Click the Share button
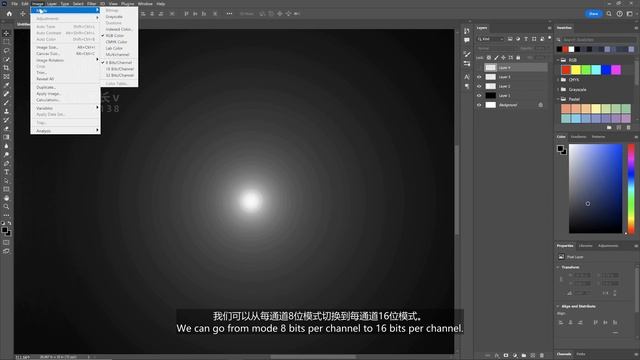Viewport: 640px width, 360px height. point(593,13)
